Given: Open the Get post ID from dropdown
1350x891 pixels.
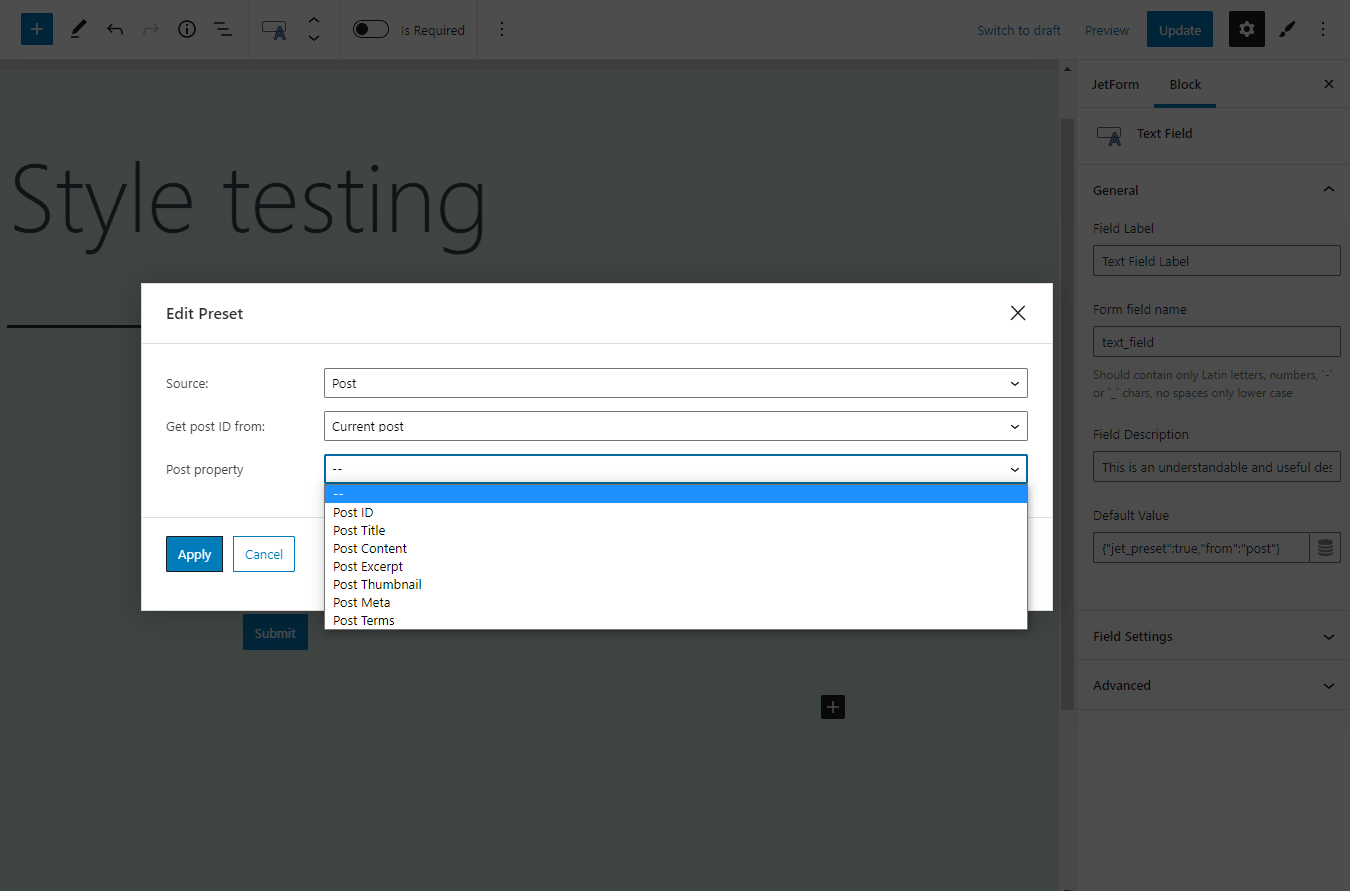Looking at the screenshot, I should (675, 426).
